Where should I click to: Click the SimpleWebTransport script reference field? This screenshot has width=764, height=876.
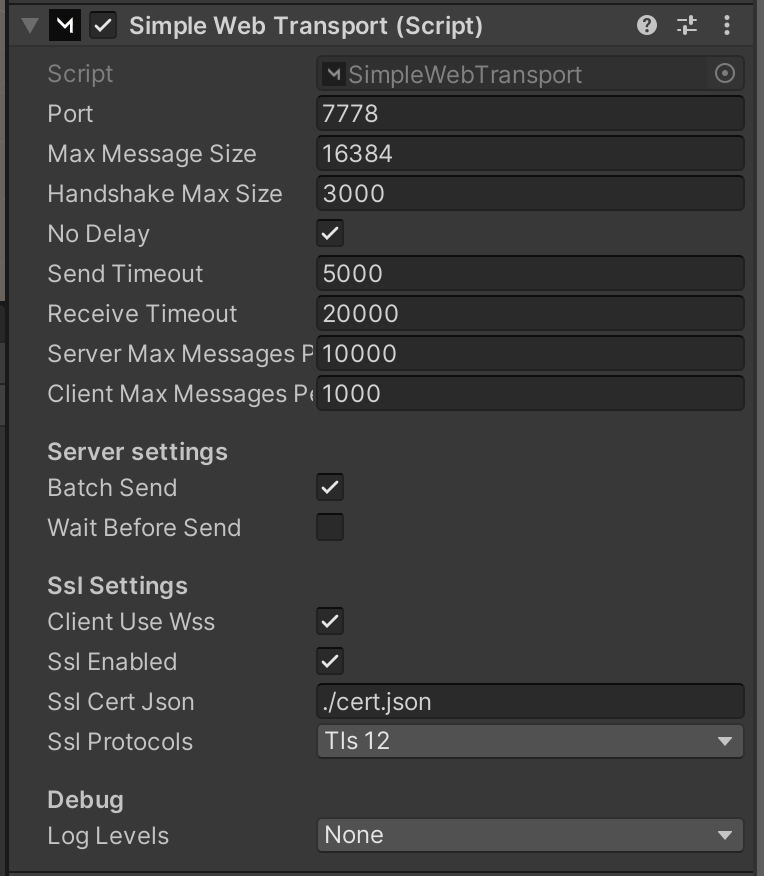(515, 74)
